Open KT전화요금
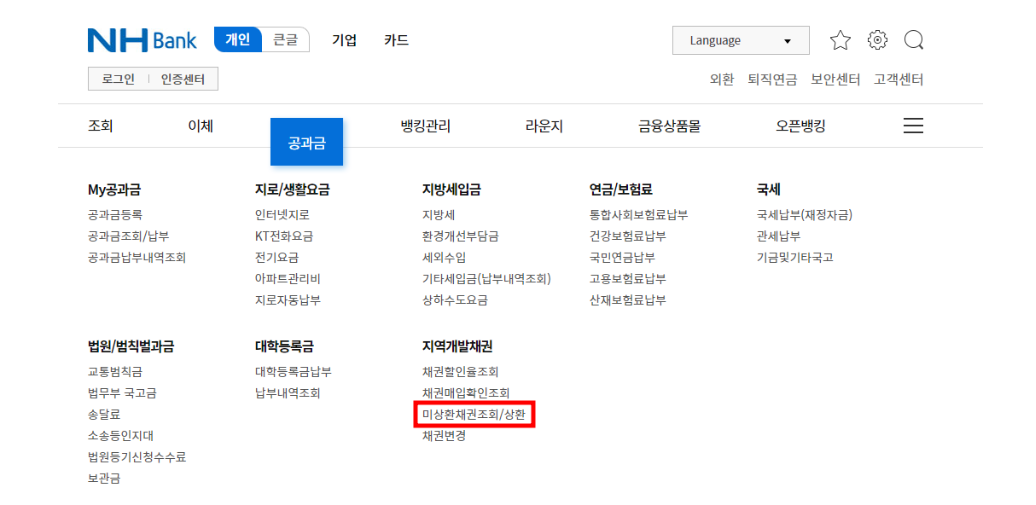1036x505 pixels. tap(284, 236)
